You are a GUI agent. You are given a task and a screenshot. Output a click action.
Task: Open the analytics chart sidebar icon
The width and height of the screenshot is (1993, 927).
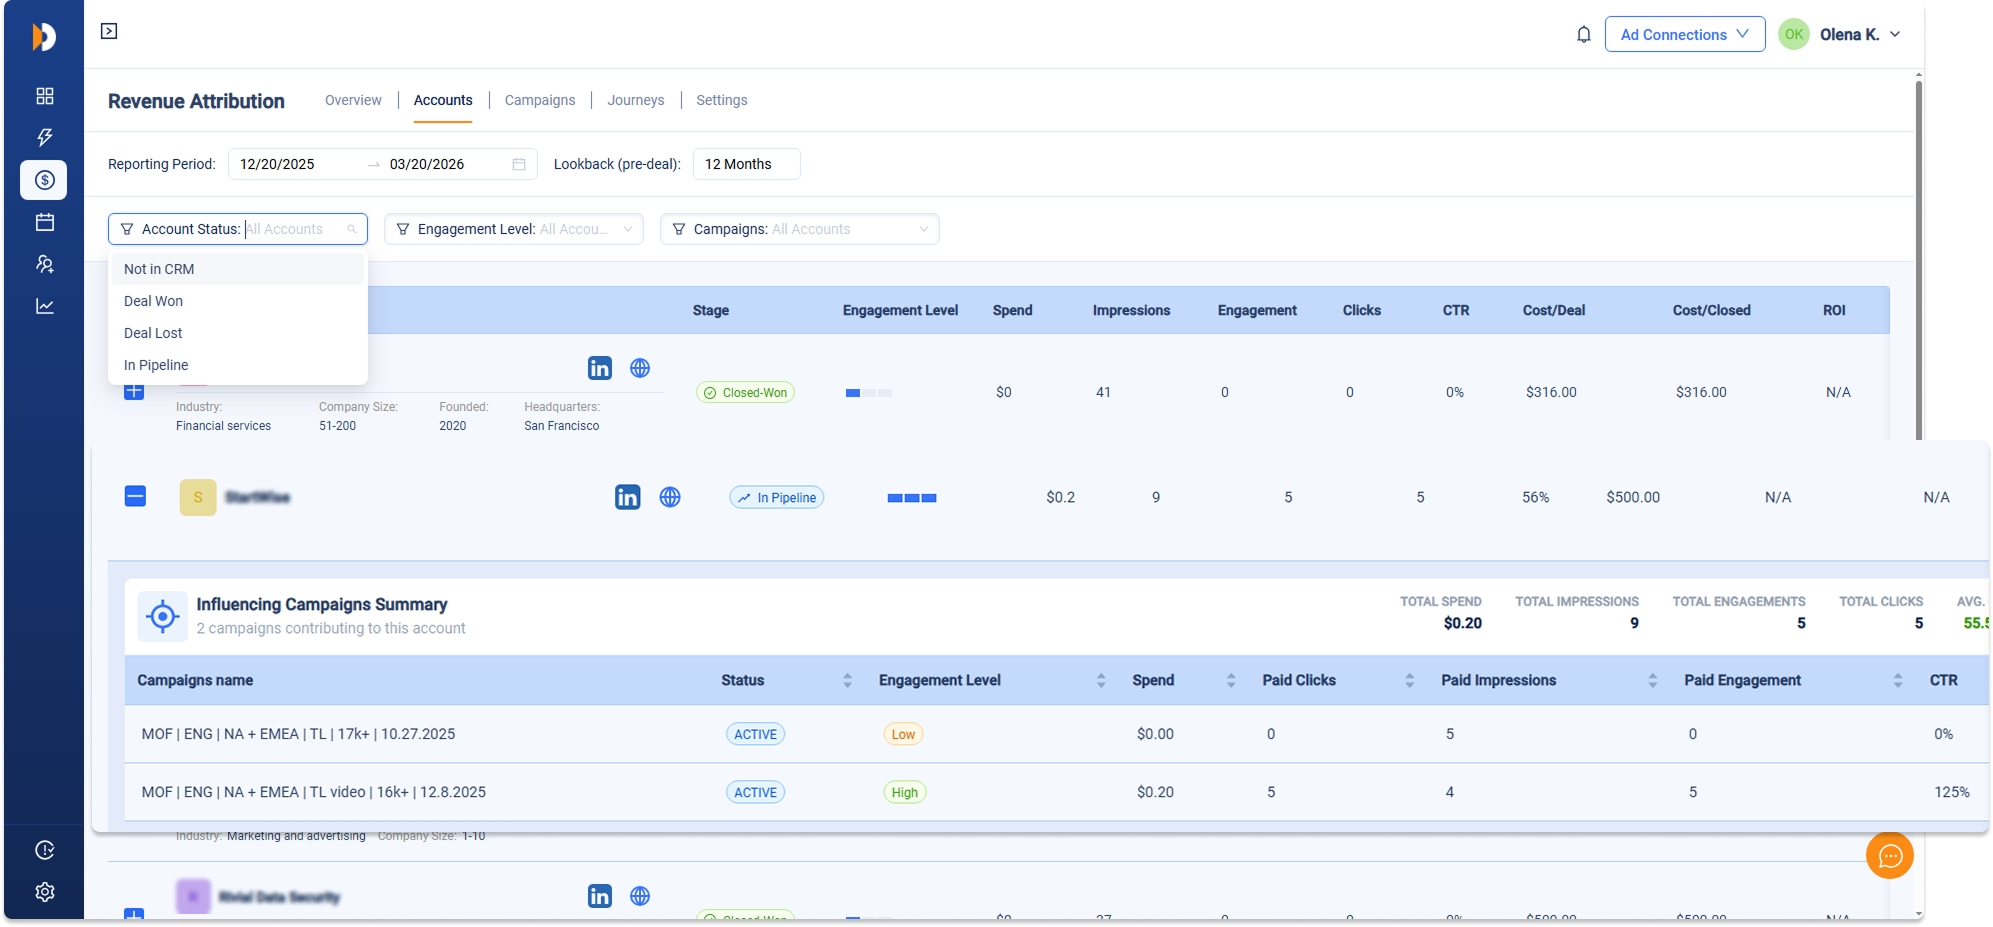point(44,306)
